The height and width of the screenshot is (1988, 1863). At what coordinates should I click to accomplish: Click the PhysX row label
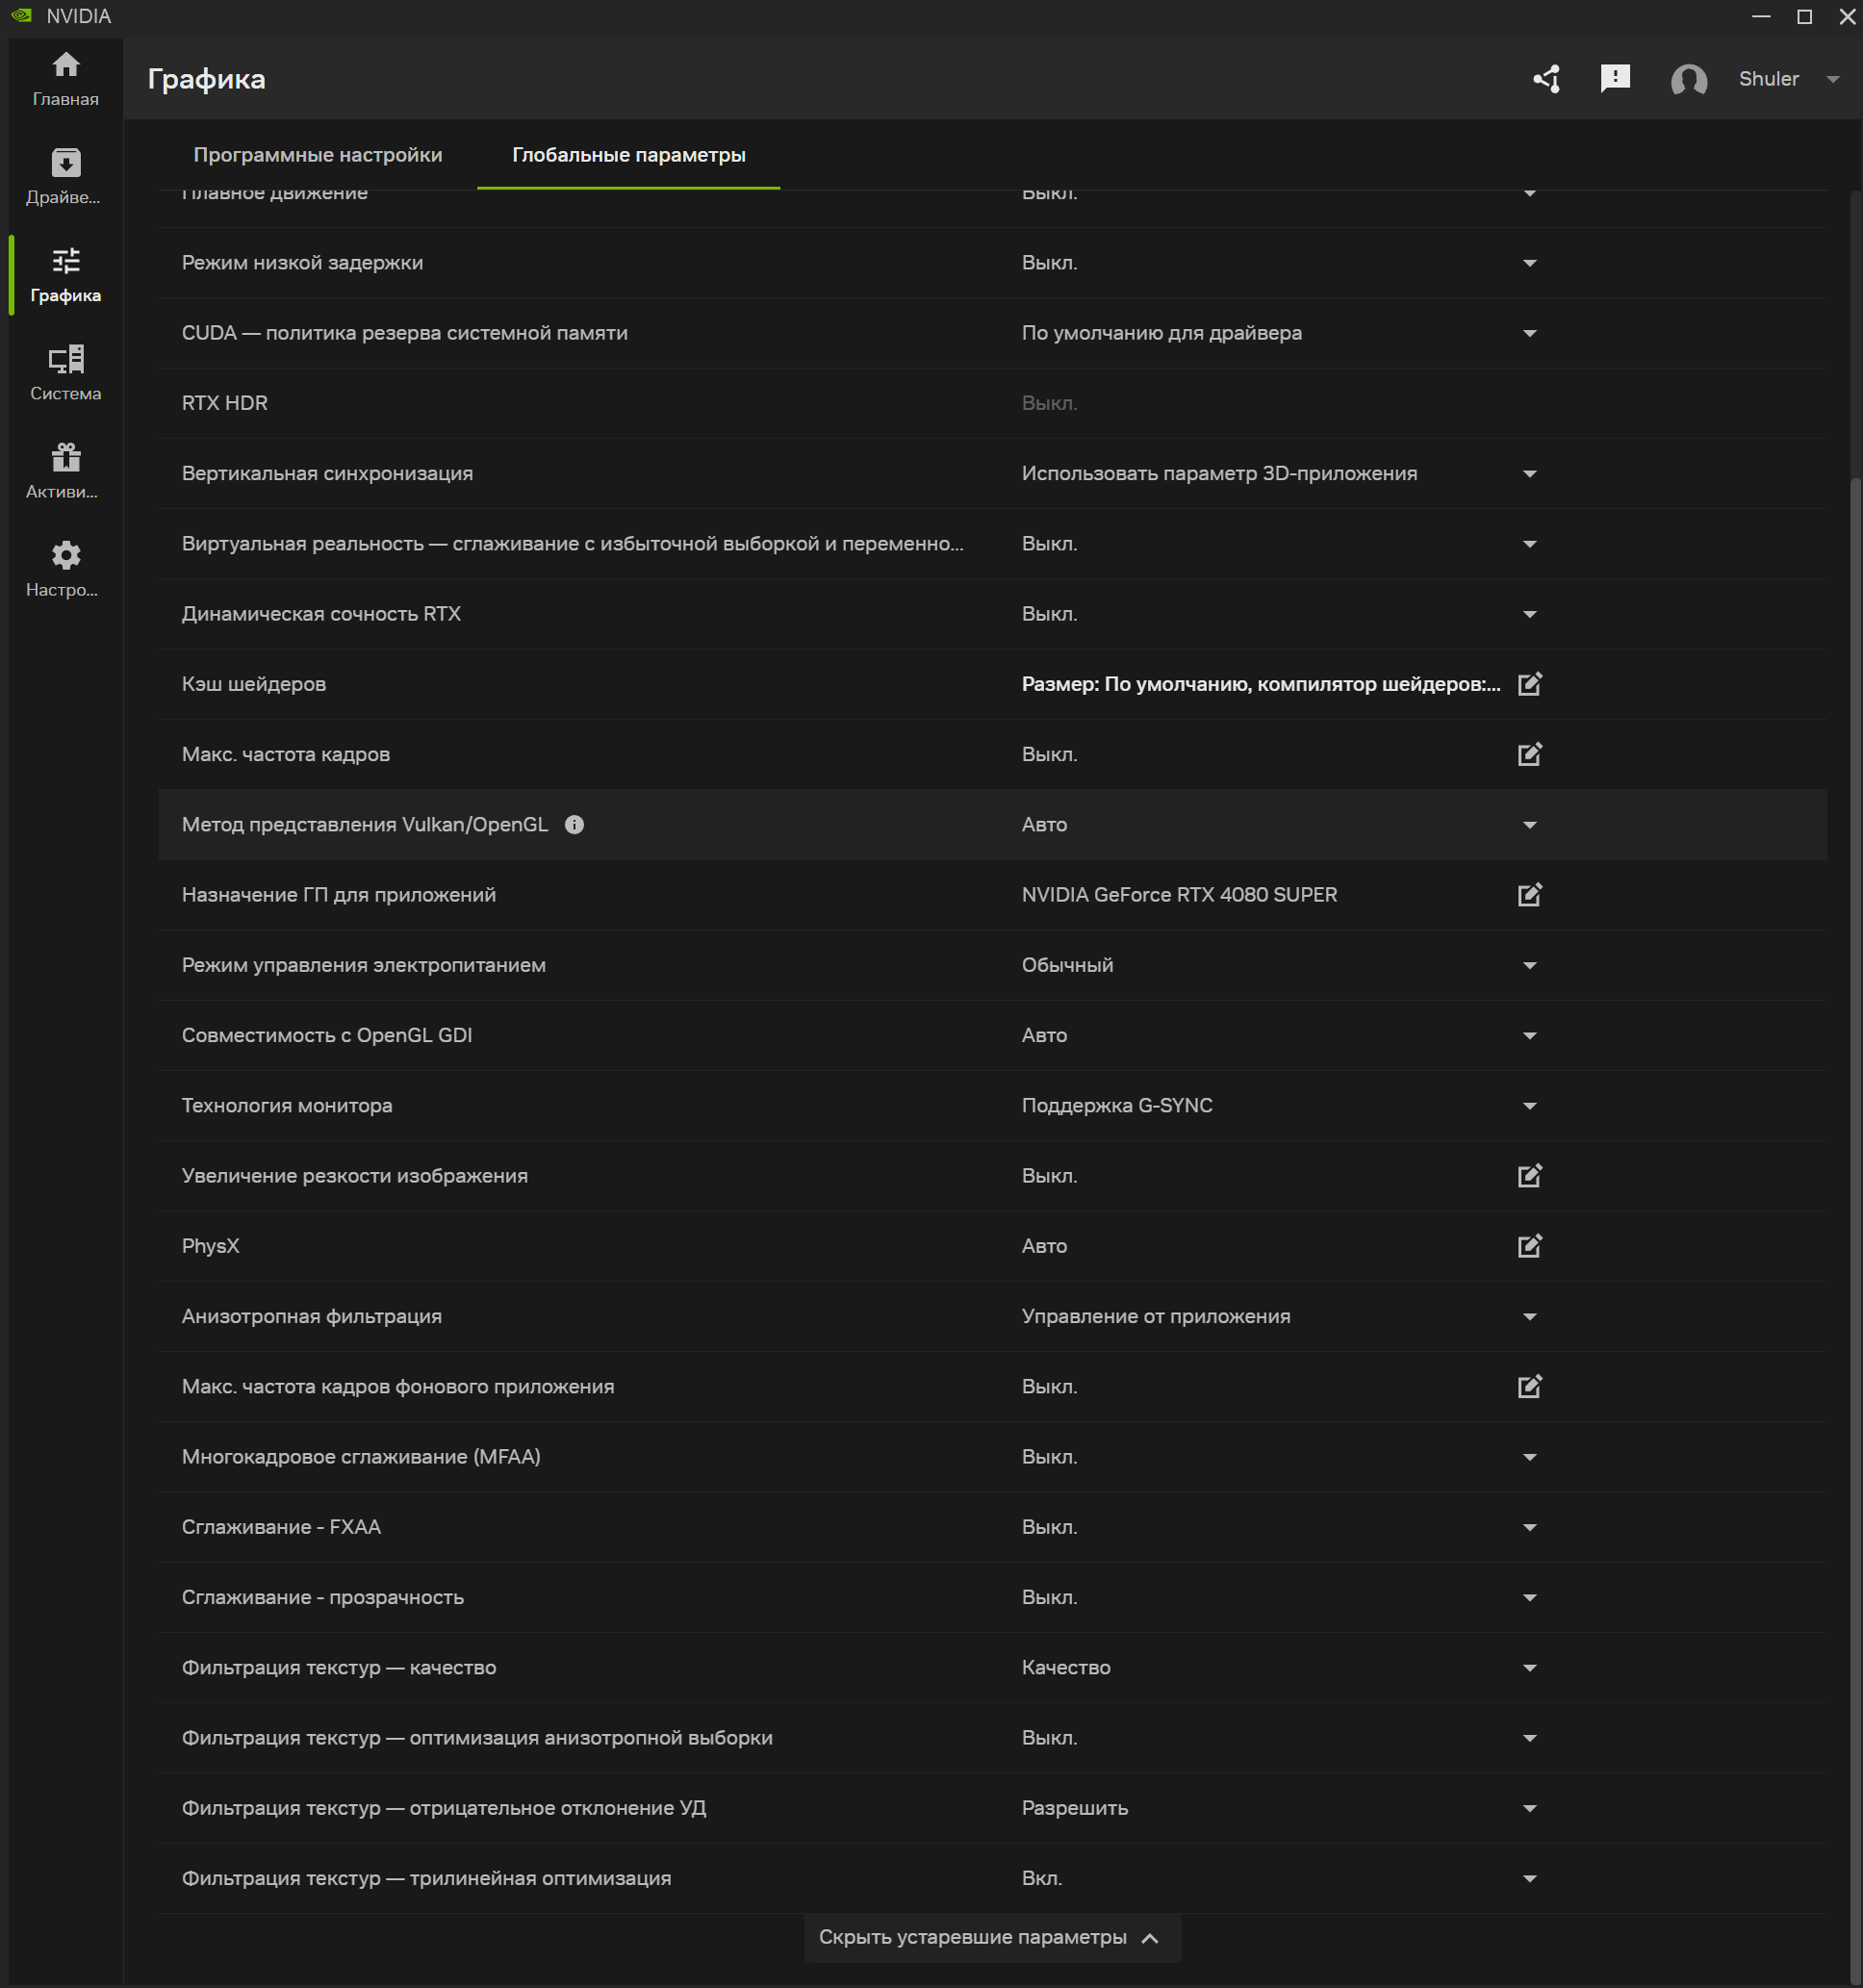click(211, 1246)
